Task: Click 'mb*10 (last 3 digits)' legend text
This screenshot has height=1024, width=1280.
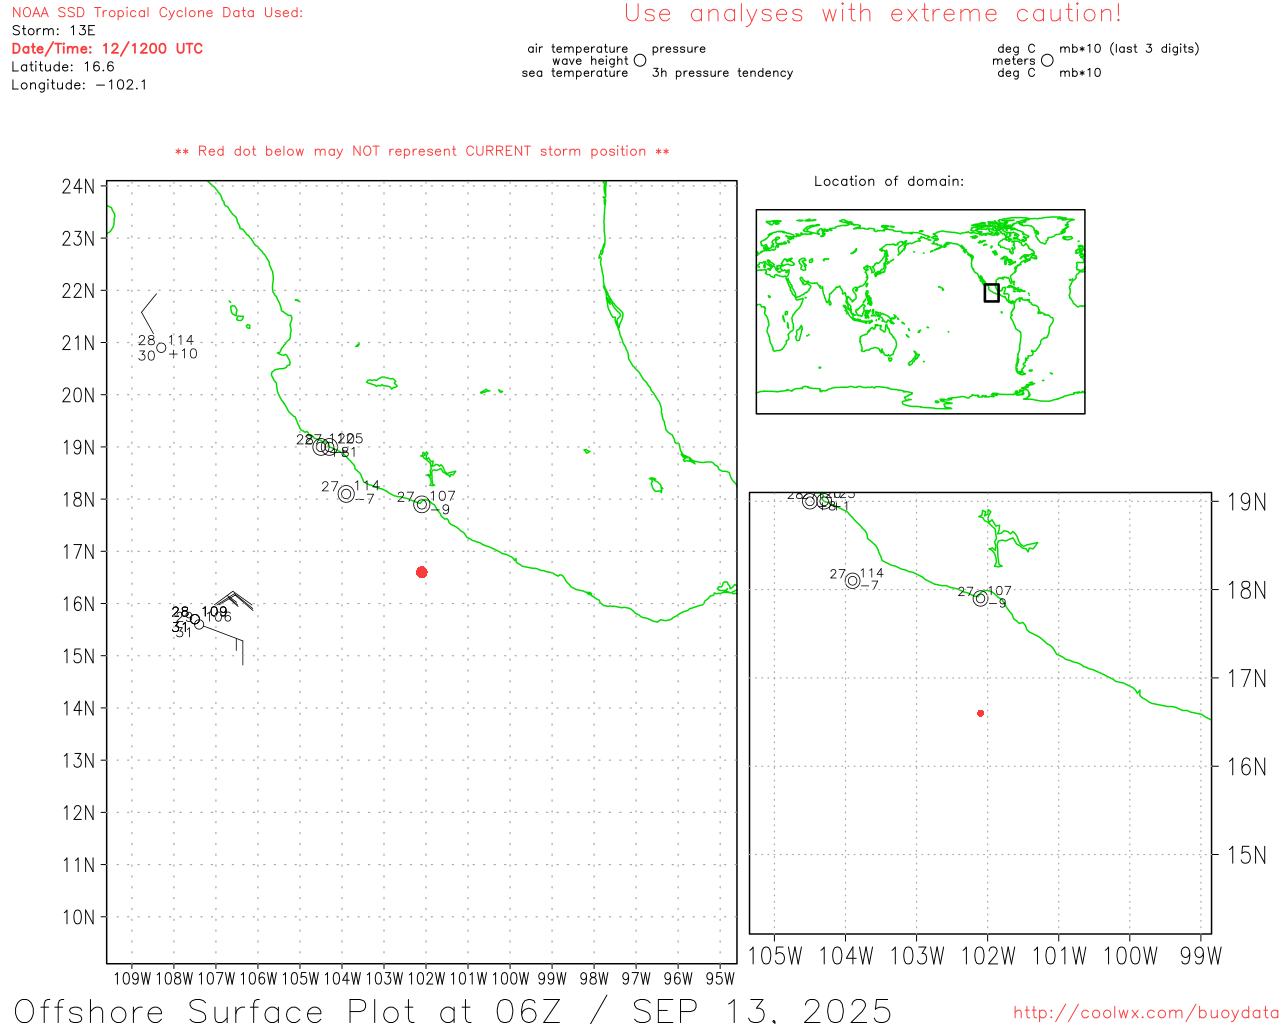Action: 1129,49
